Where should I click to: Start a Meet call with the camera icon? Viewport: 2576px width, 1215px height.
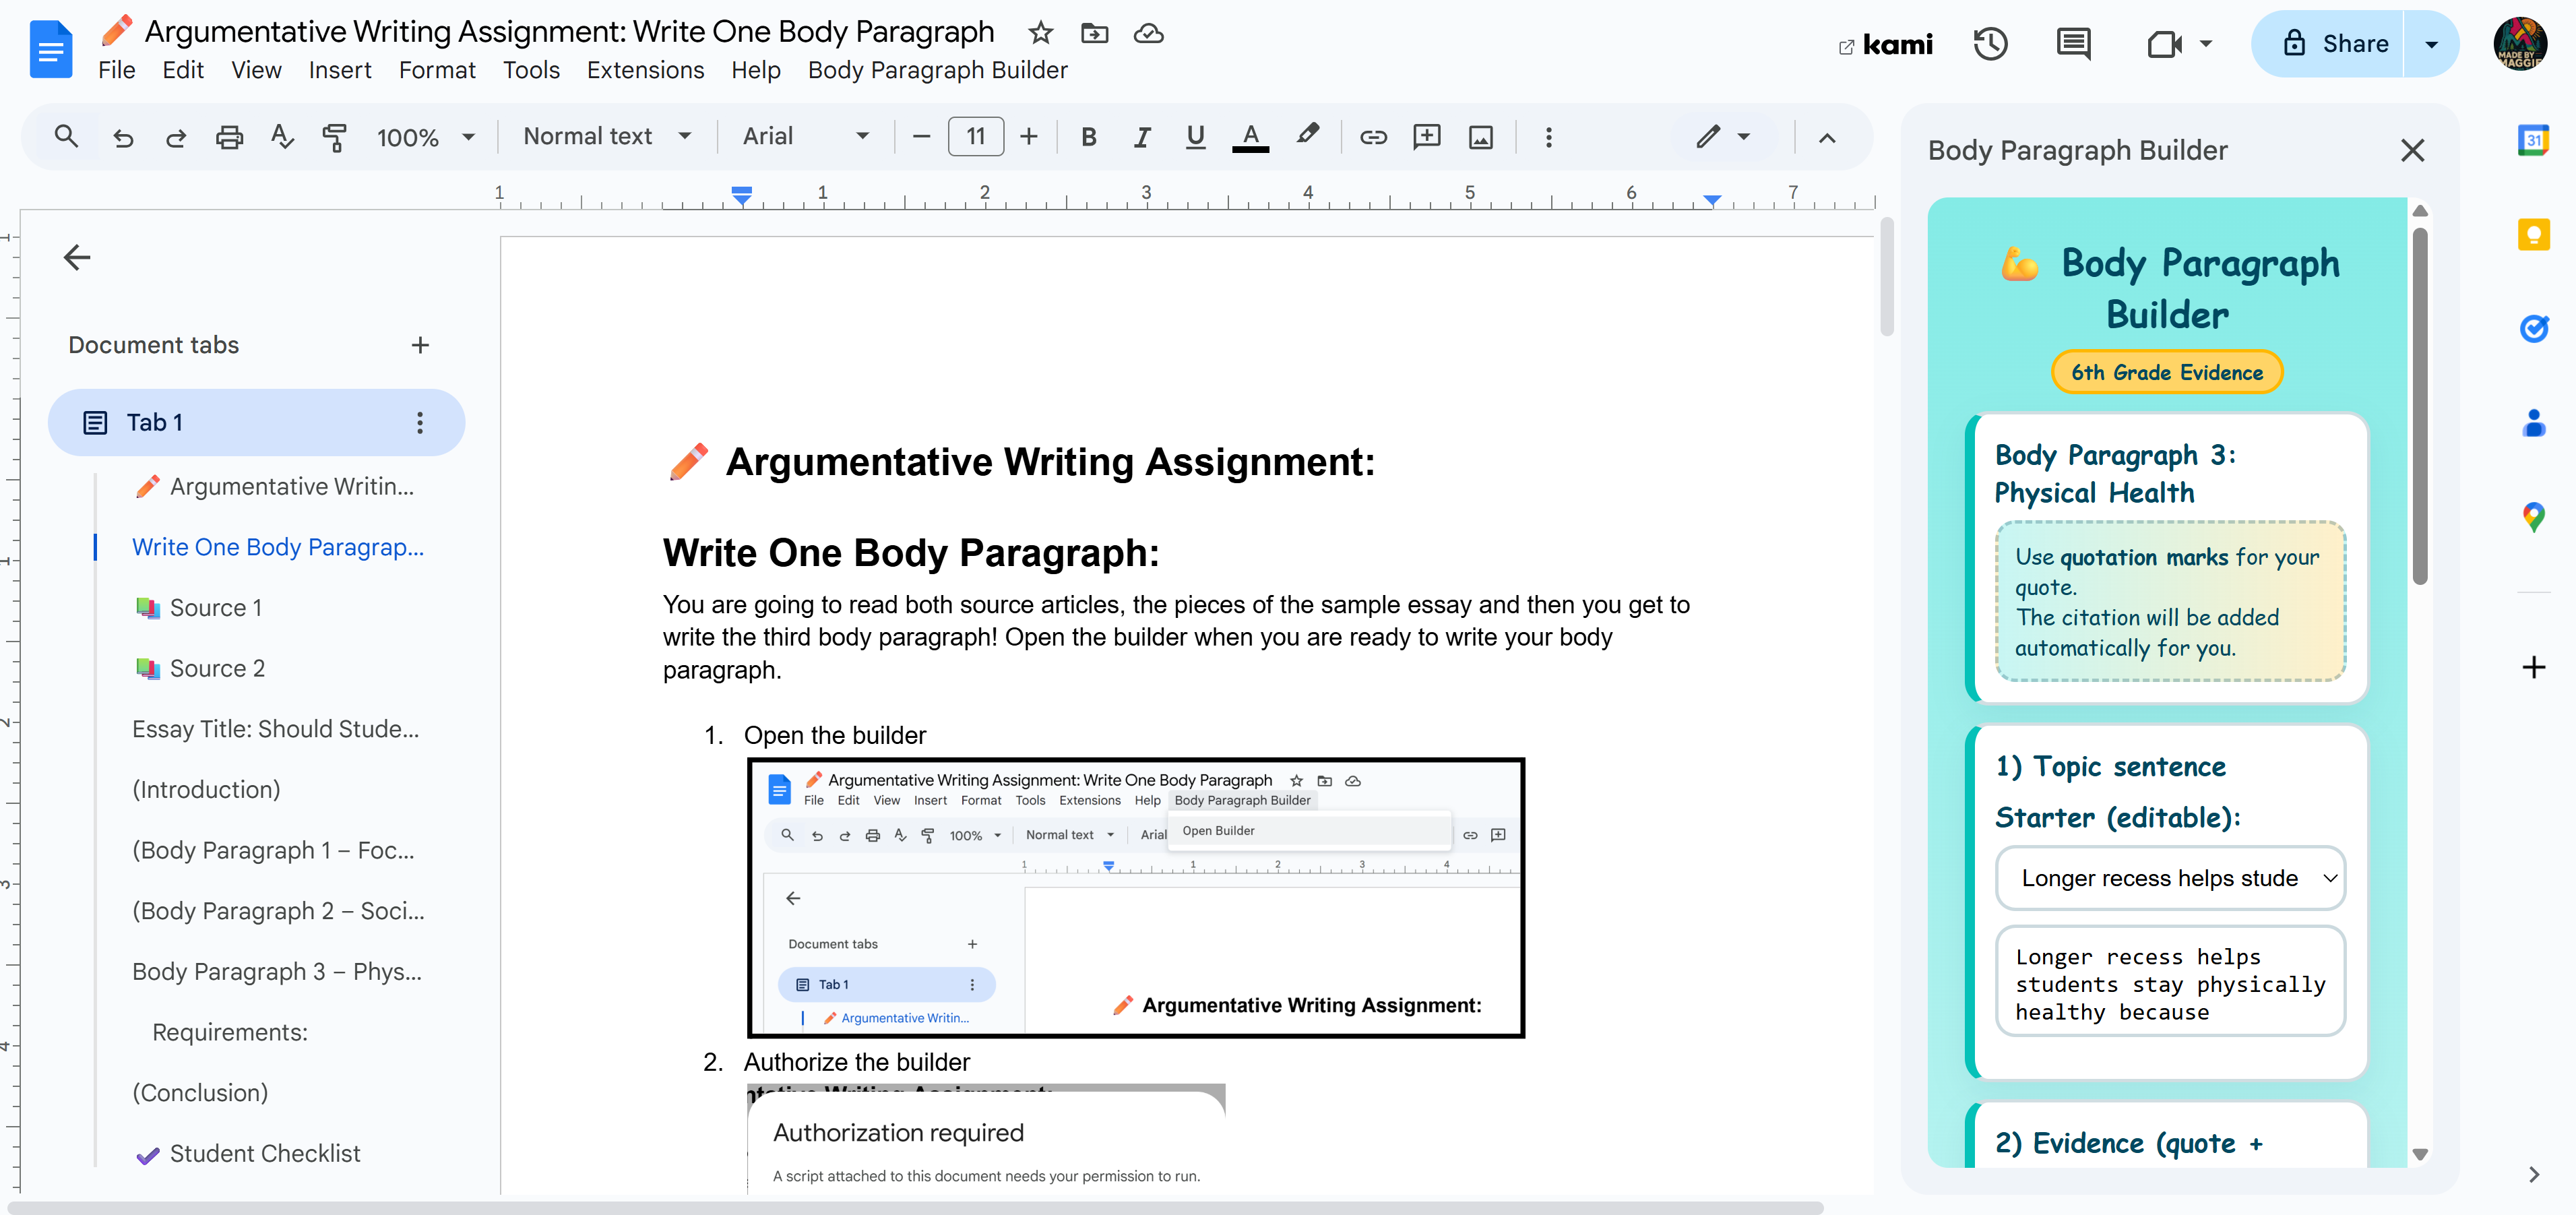(x=2165, y=44)
